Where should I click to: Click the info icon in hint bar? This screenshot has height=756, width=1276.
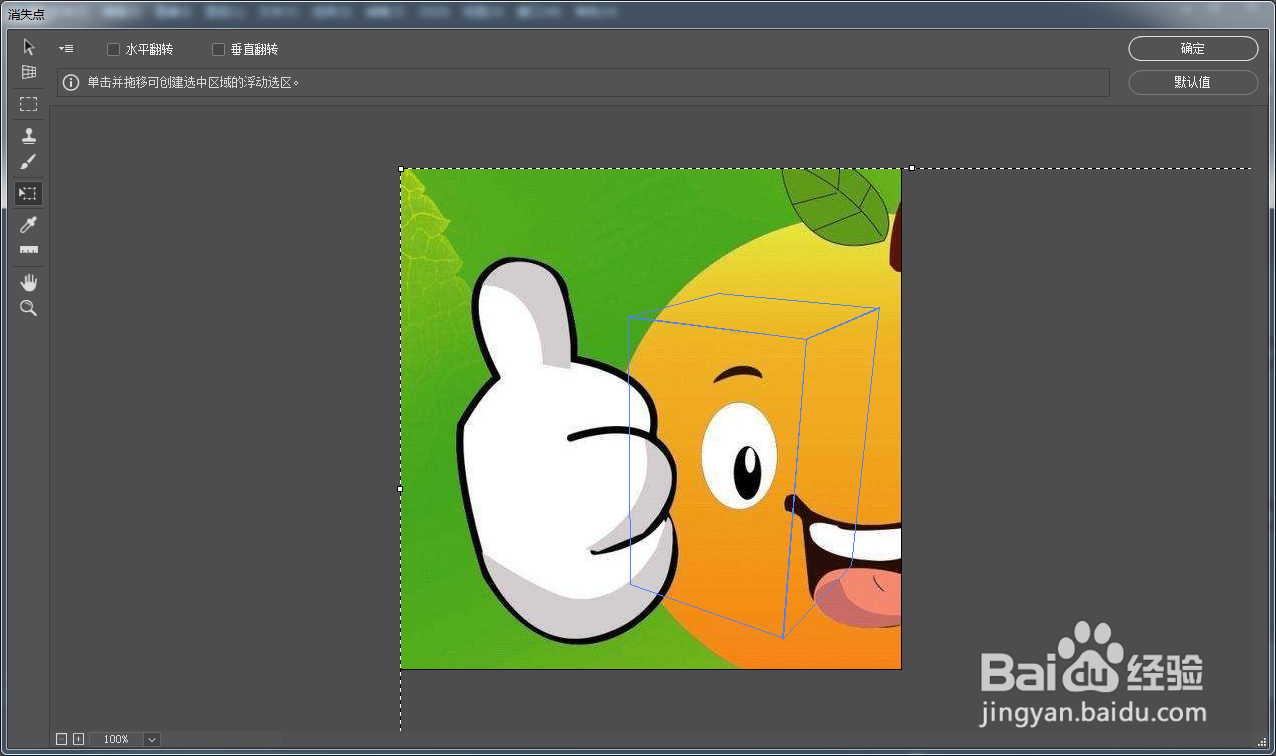[x=71, y=82]
